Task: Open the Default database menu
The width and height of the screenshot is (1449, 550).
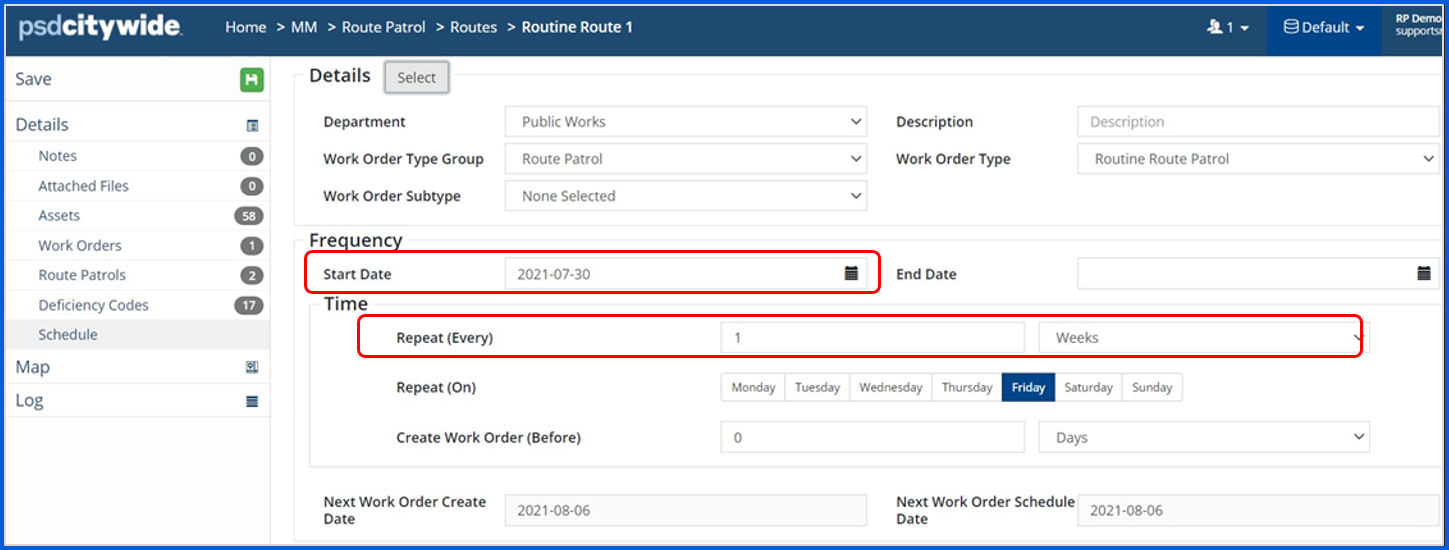Action: pyautogui.click(x=1324, y=28)
